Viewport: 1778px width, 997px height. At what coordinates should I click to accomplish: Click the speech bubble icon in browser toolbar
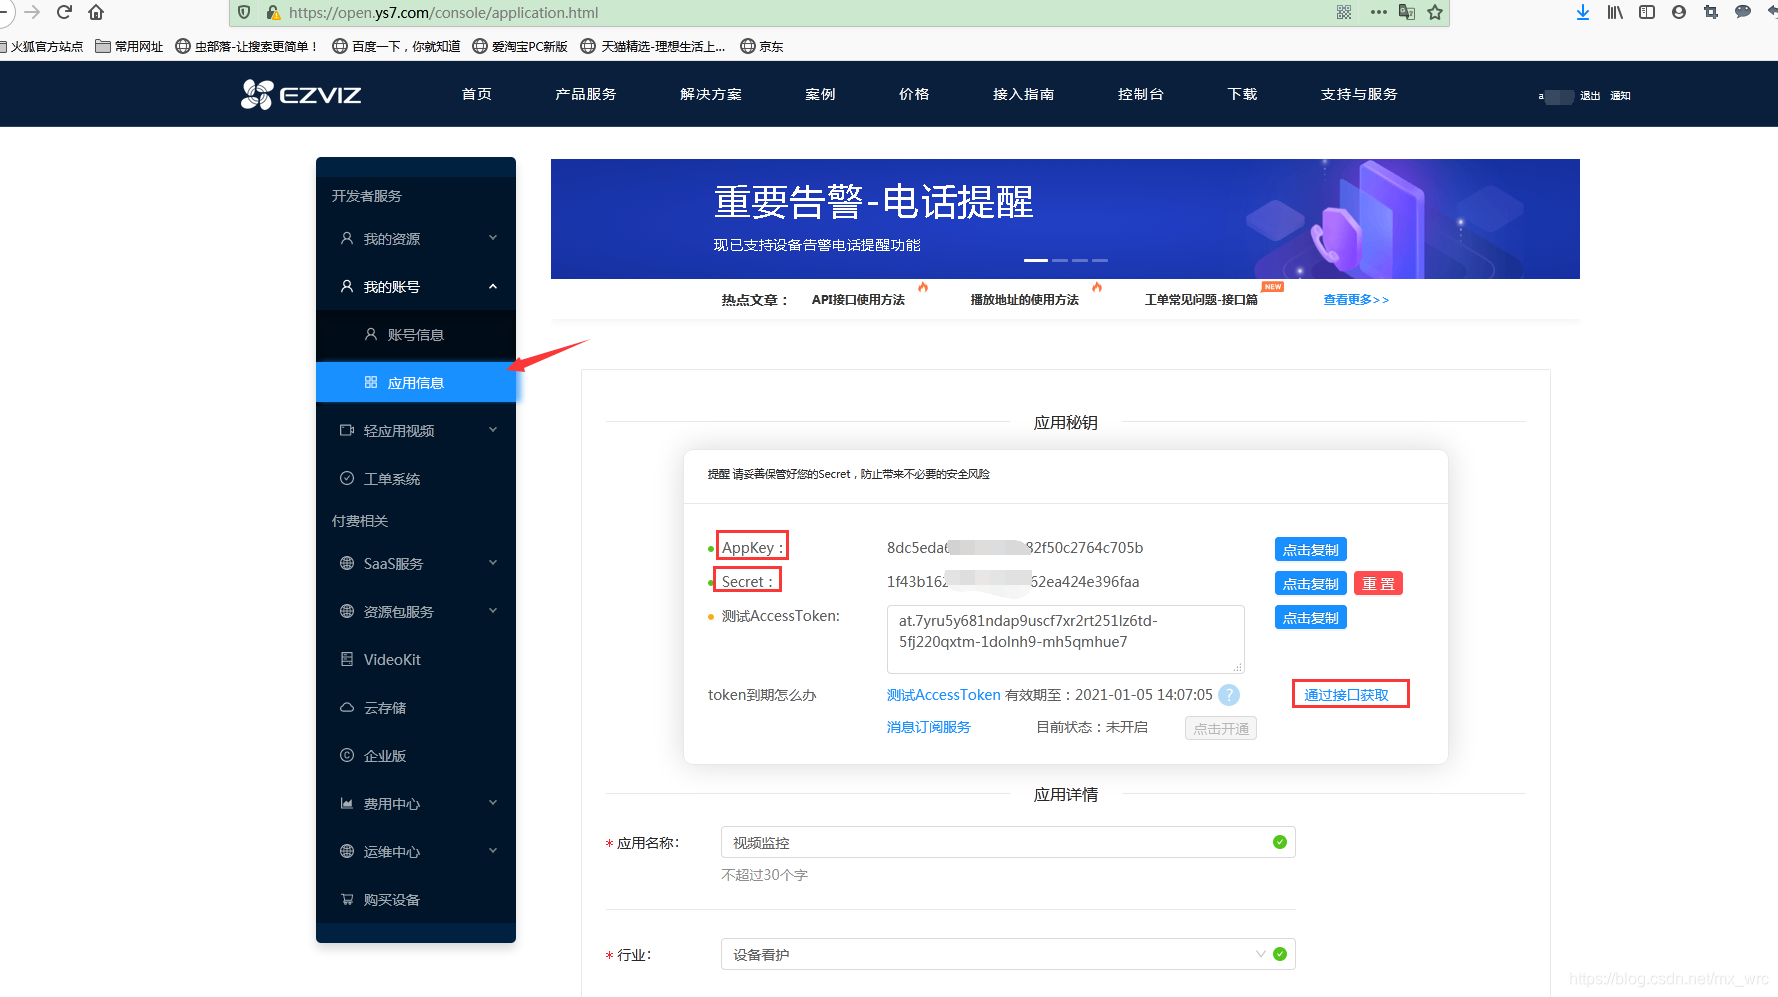(x=1742, y=13)
